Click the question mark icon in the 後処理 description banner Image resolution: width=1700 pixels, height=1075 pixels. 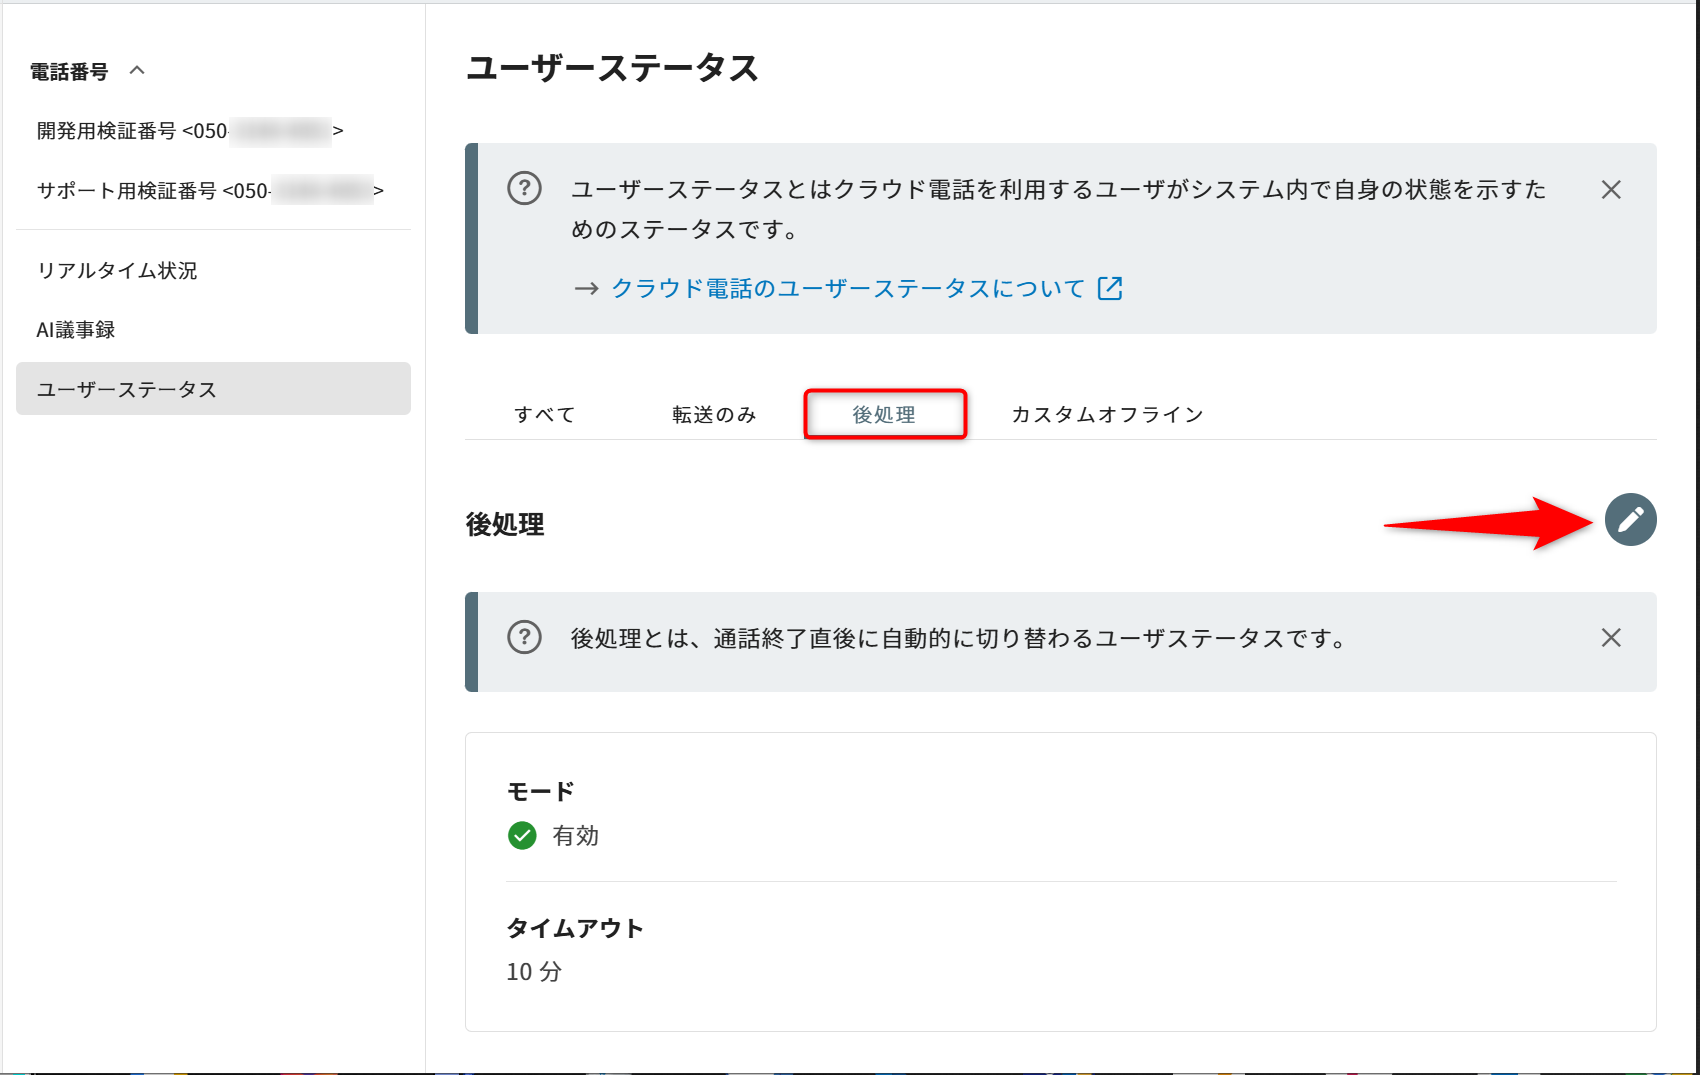click(524, 637)
